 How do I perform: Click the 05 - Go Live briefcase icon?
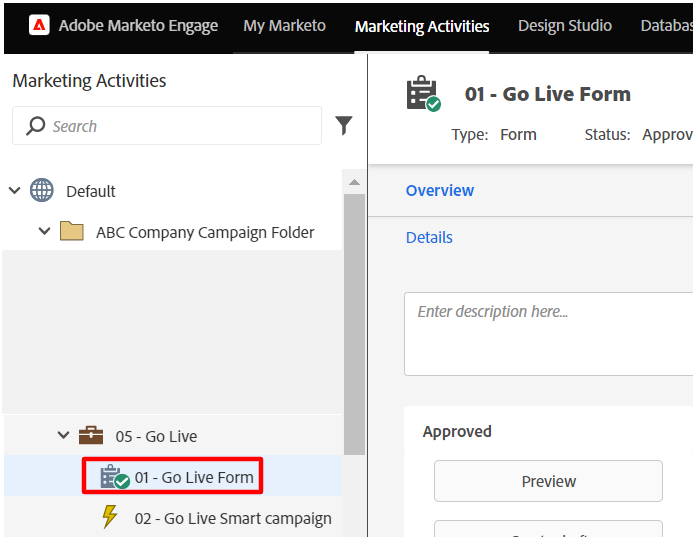pos(91,435)
